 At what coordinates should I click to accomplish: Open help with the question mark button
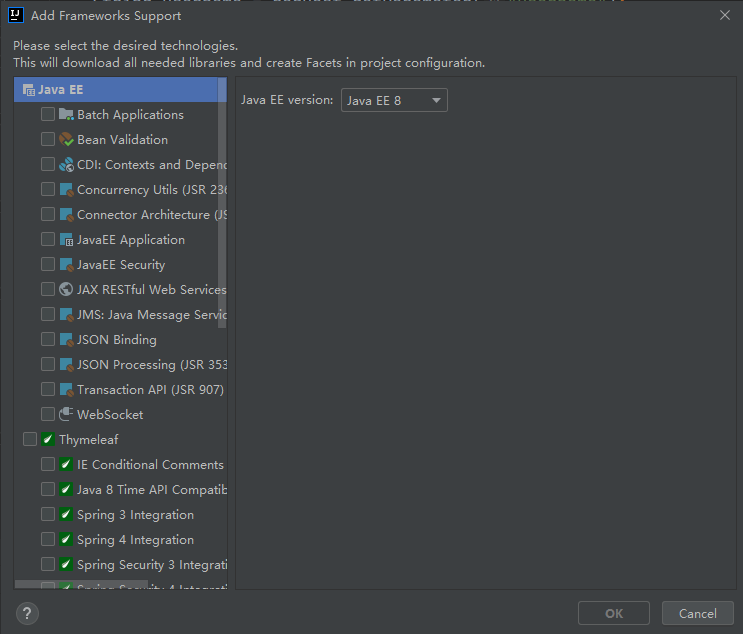27,614
